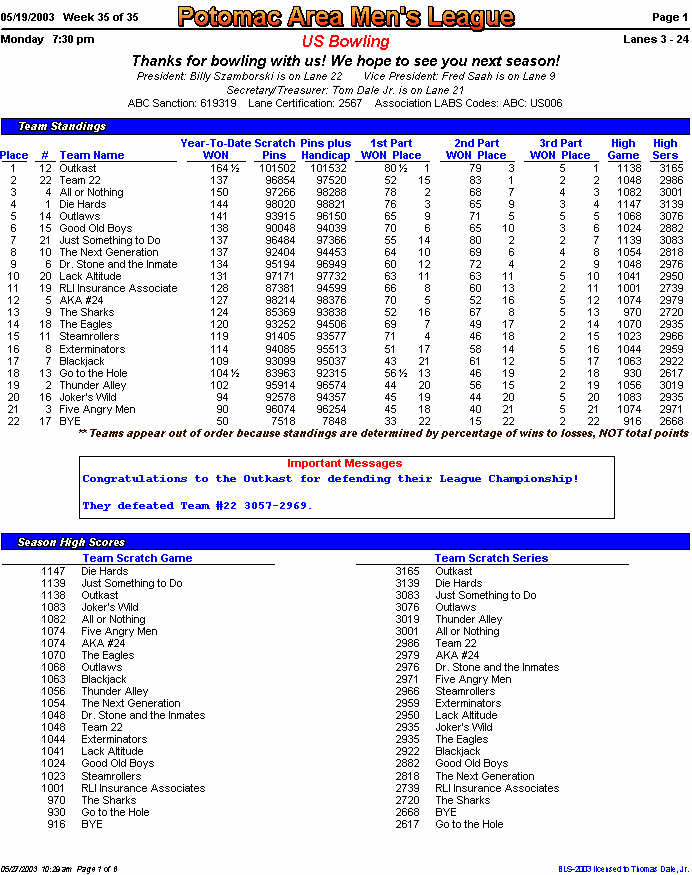Click the Team Scratch Series heading

click(492, 558)
